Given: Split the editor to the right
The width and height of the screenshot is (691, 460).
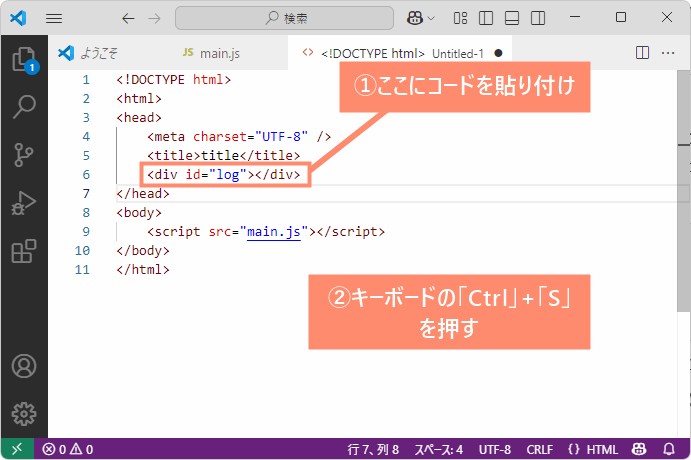Looking at the screenshot, I should pos(643,53).
